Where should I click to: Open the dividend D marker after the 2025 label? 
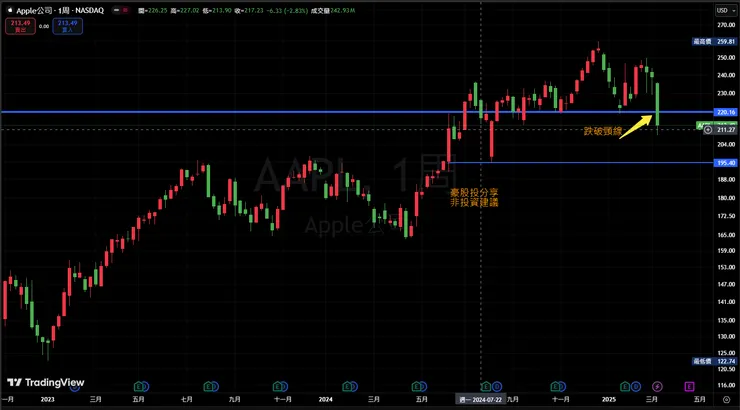(636, 387)
